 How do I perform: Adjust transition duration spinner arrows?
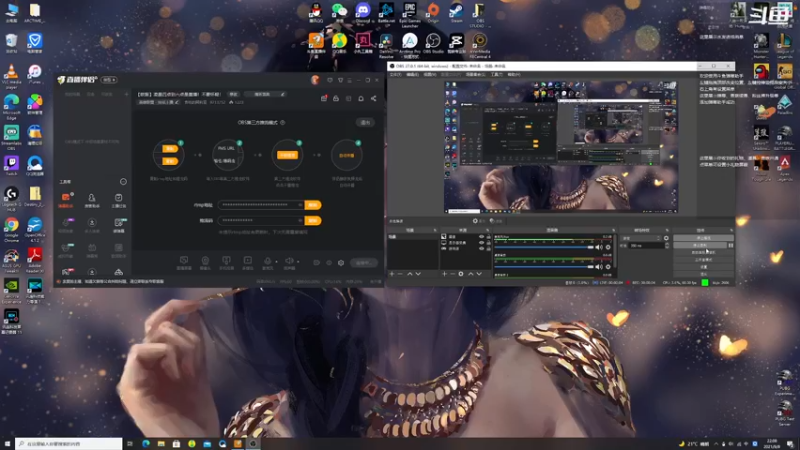coord(667,245)
